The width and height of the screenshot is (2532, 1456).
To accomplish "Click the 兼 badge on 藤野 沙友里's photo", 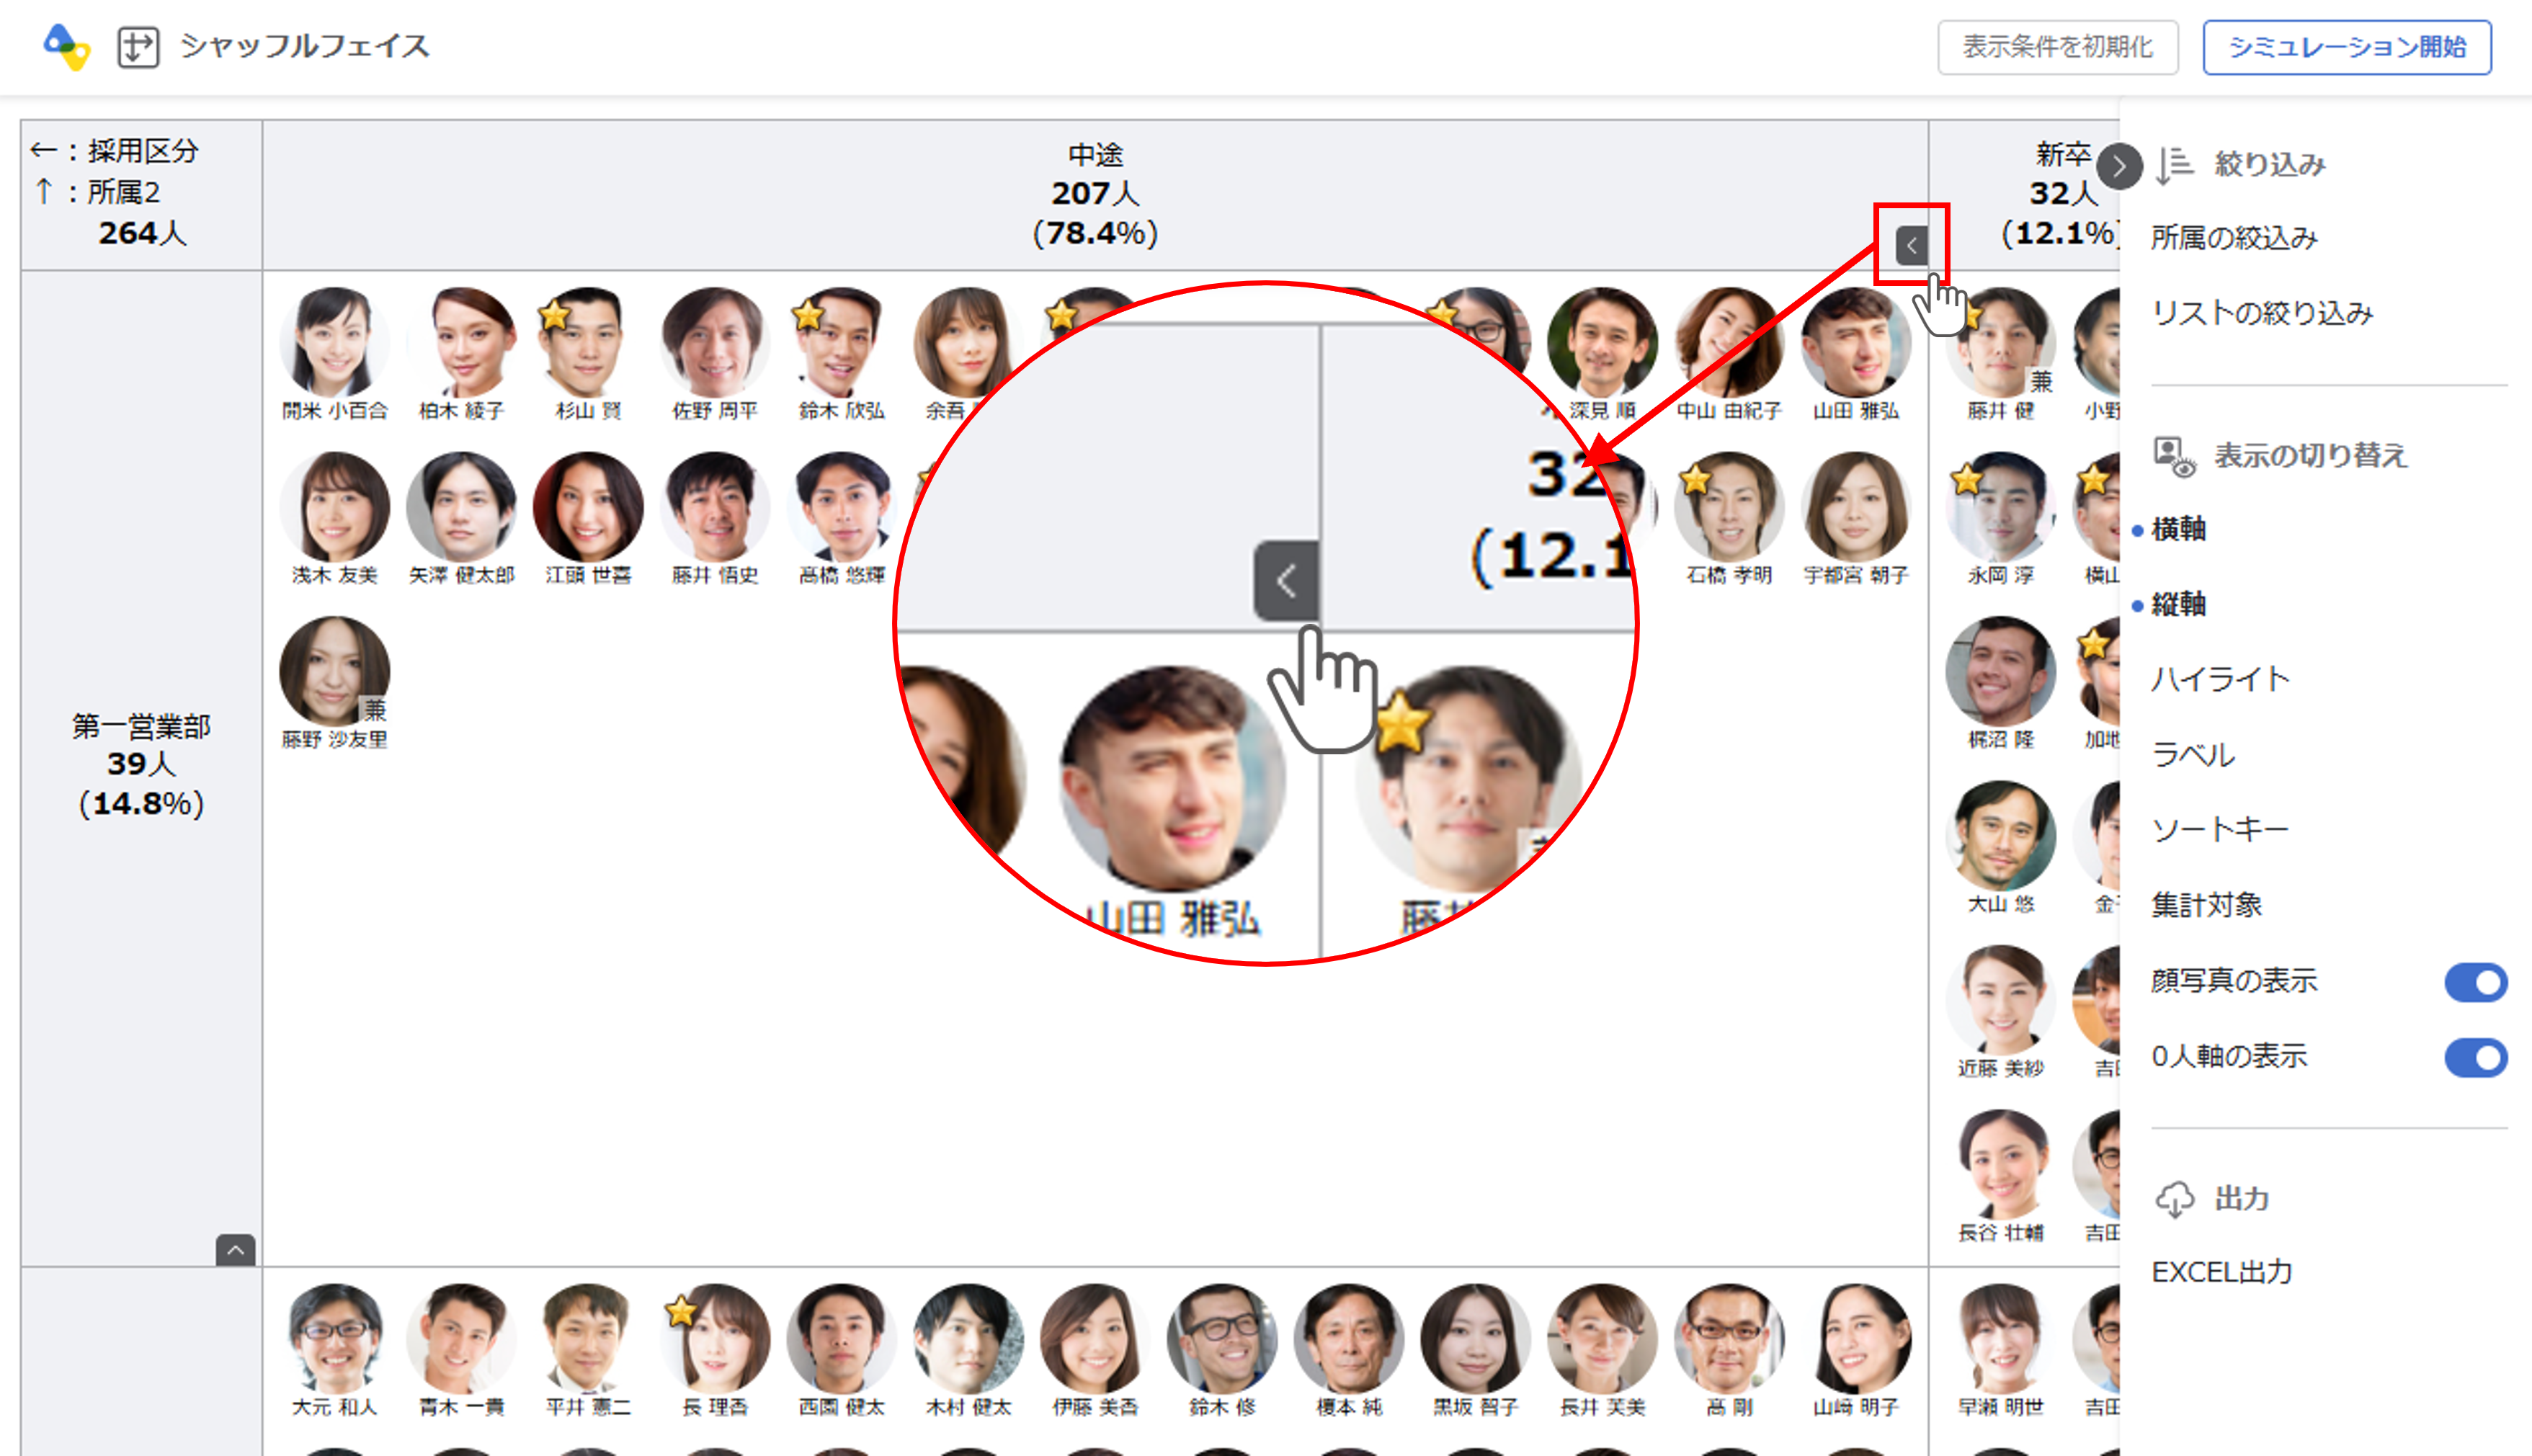I will 374,710.
